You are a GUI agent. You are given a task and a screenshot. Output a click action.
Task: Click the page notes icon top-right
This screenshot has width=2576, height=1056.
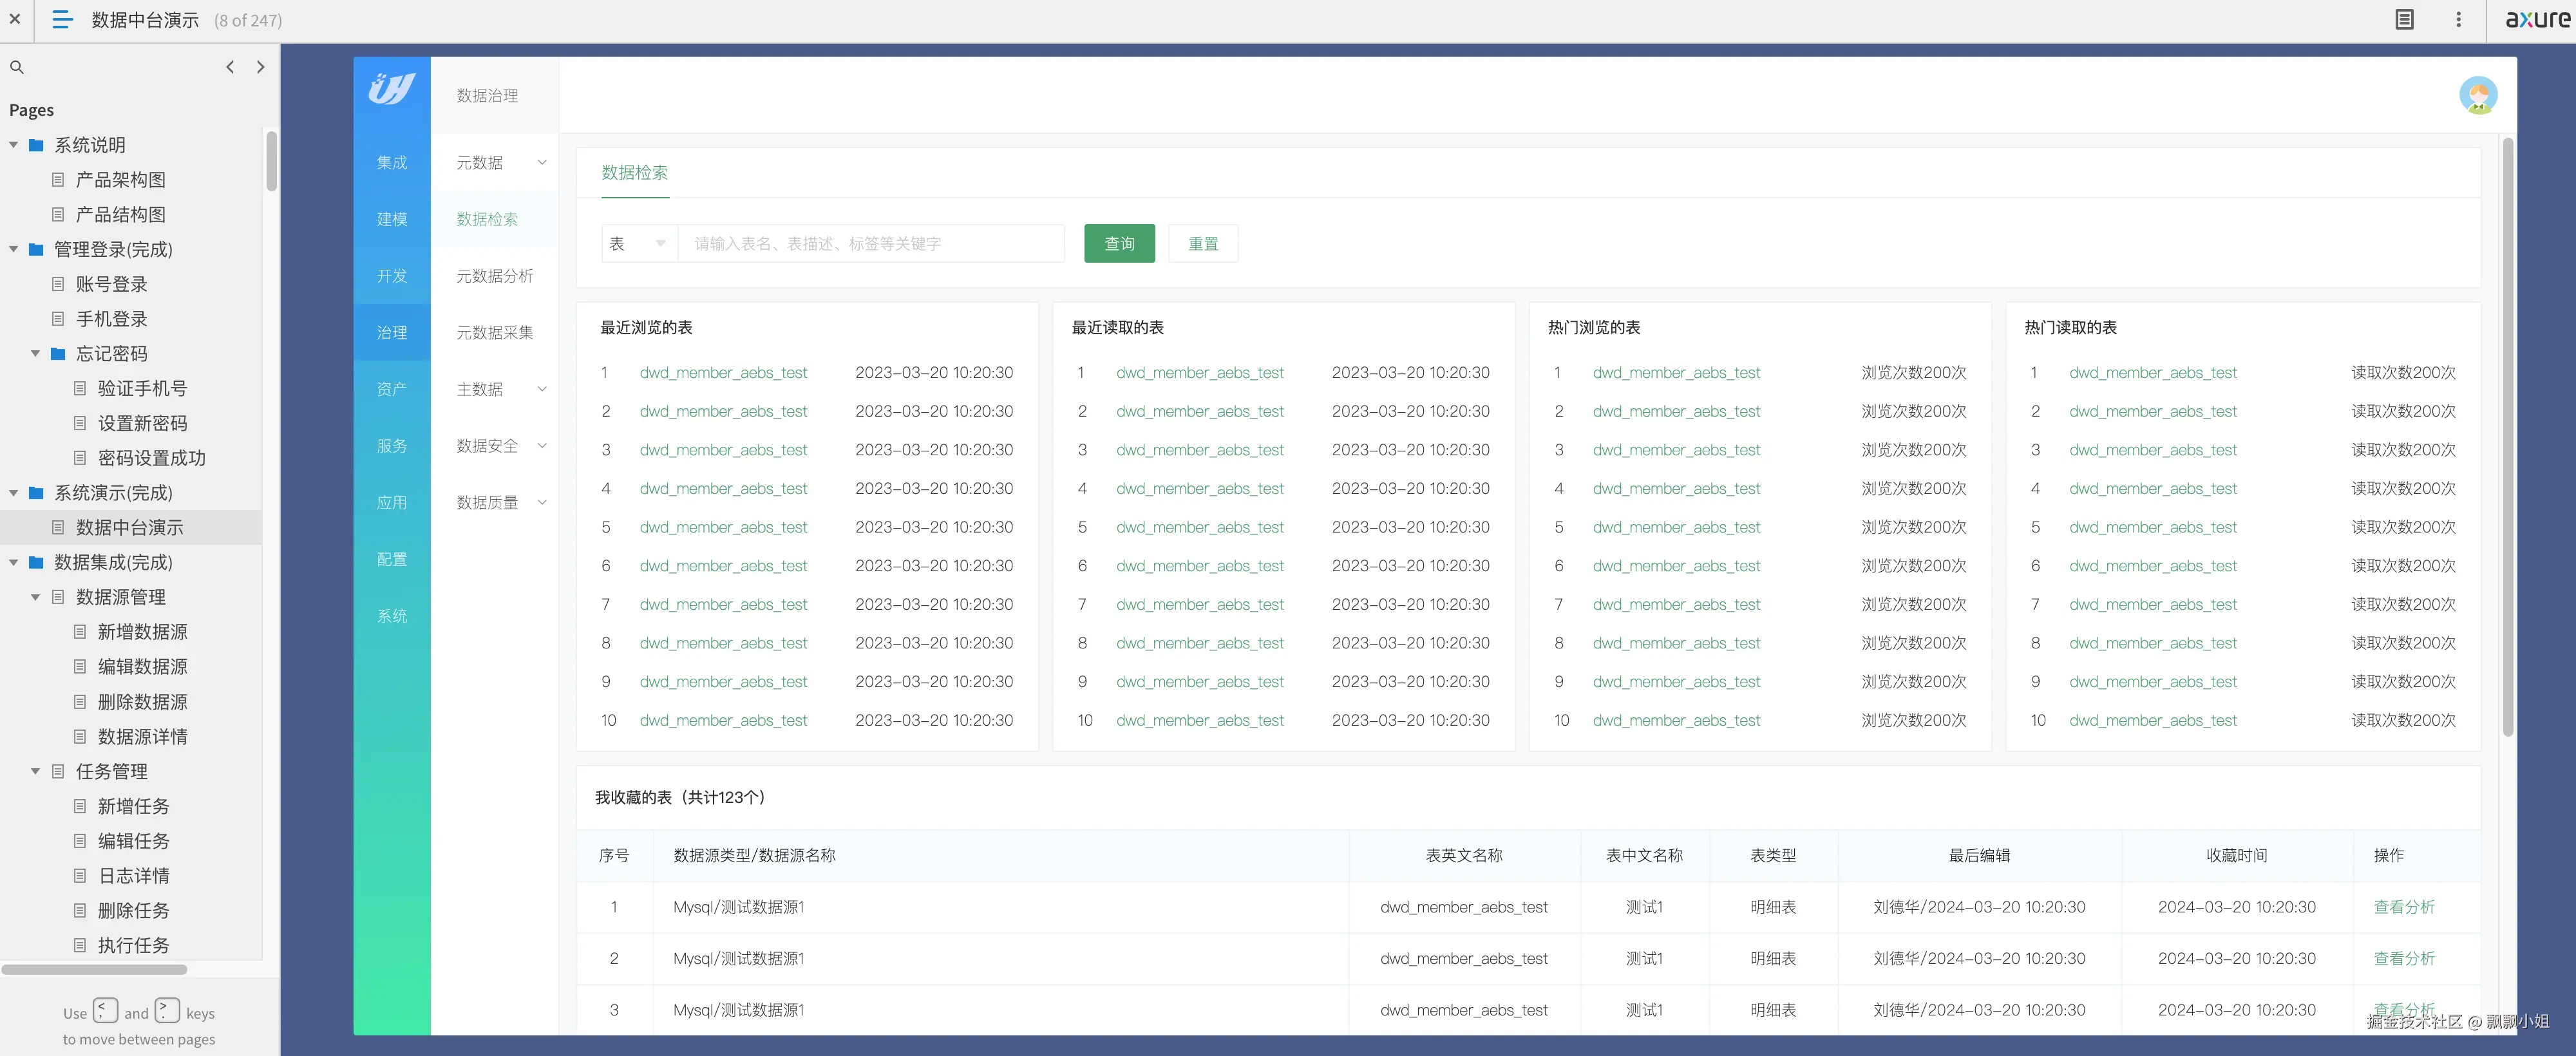(2404, 19)
